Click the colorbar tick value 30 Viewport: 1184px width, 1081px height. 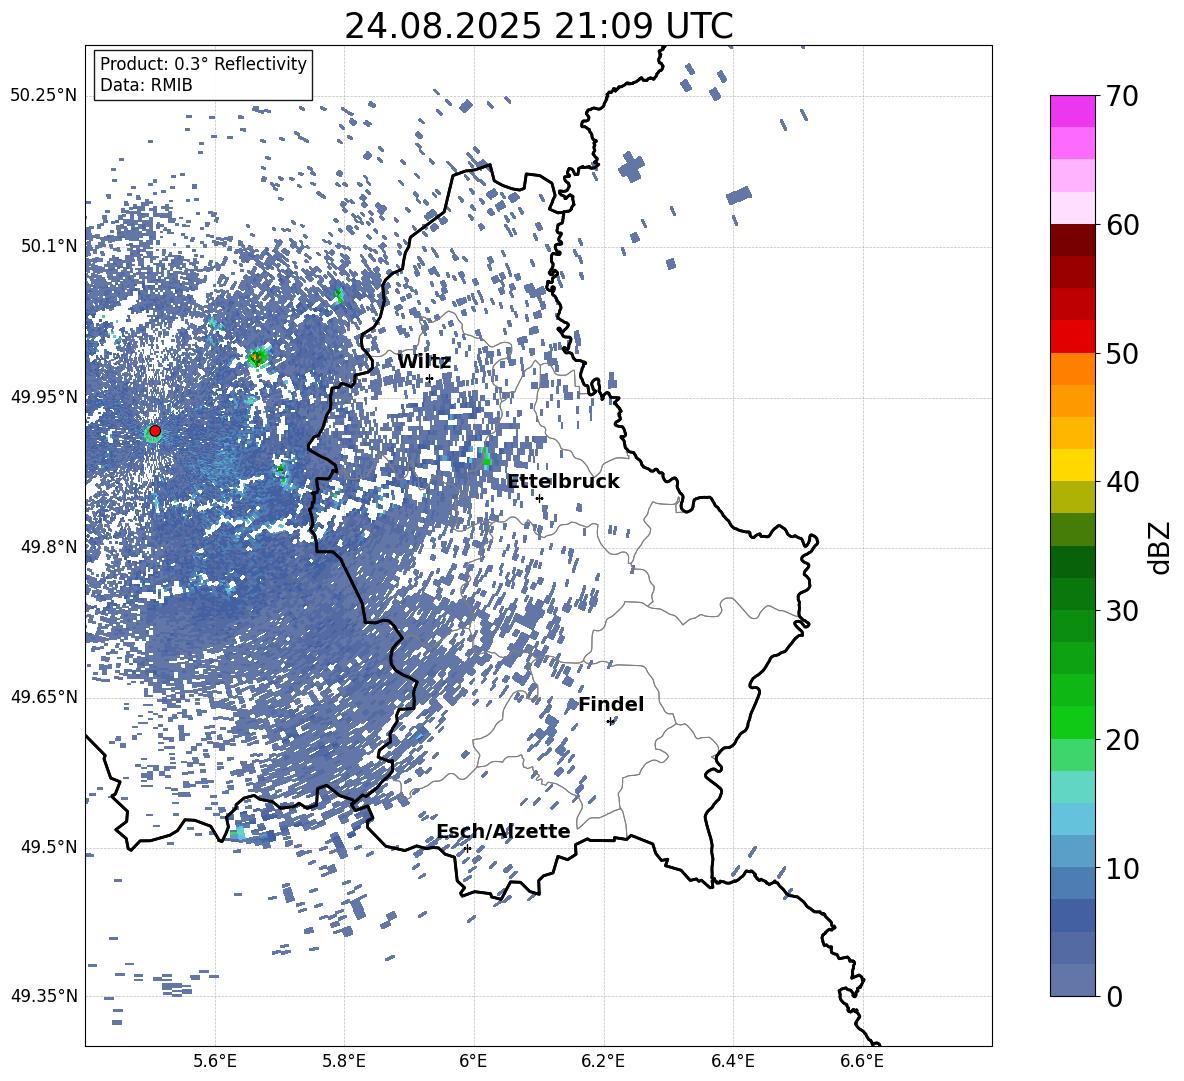click(1122, 611)
